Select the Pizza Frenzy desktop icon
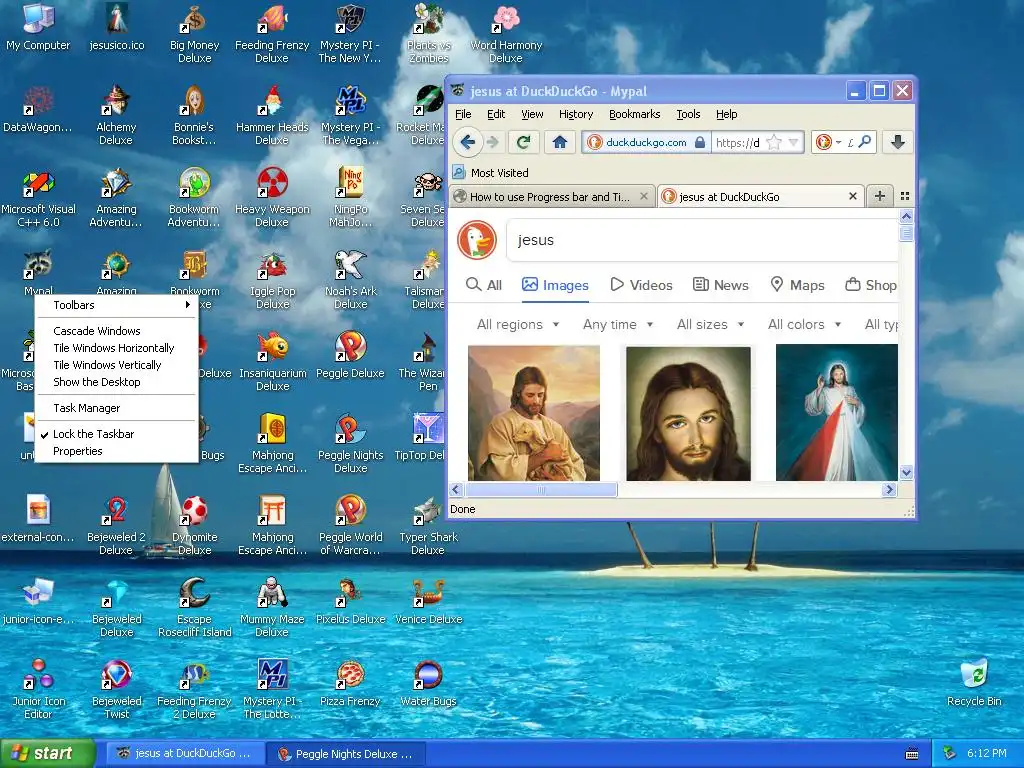Viewport: 1024px width, 768px height. [350, 683]
